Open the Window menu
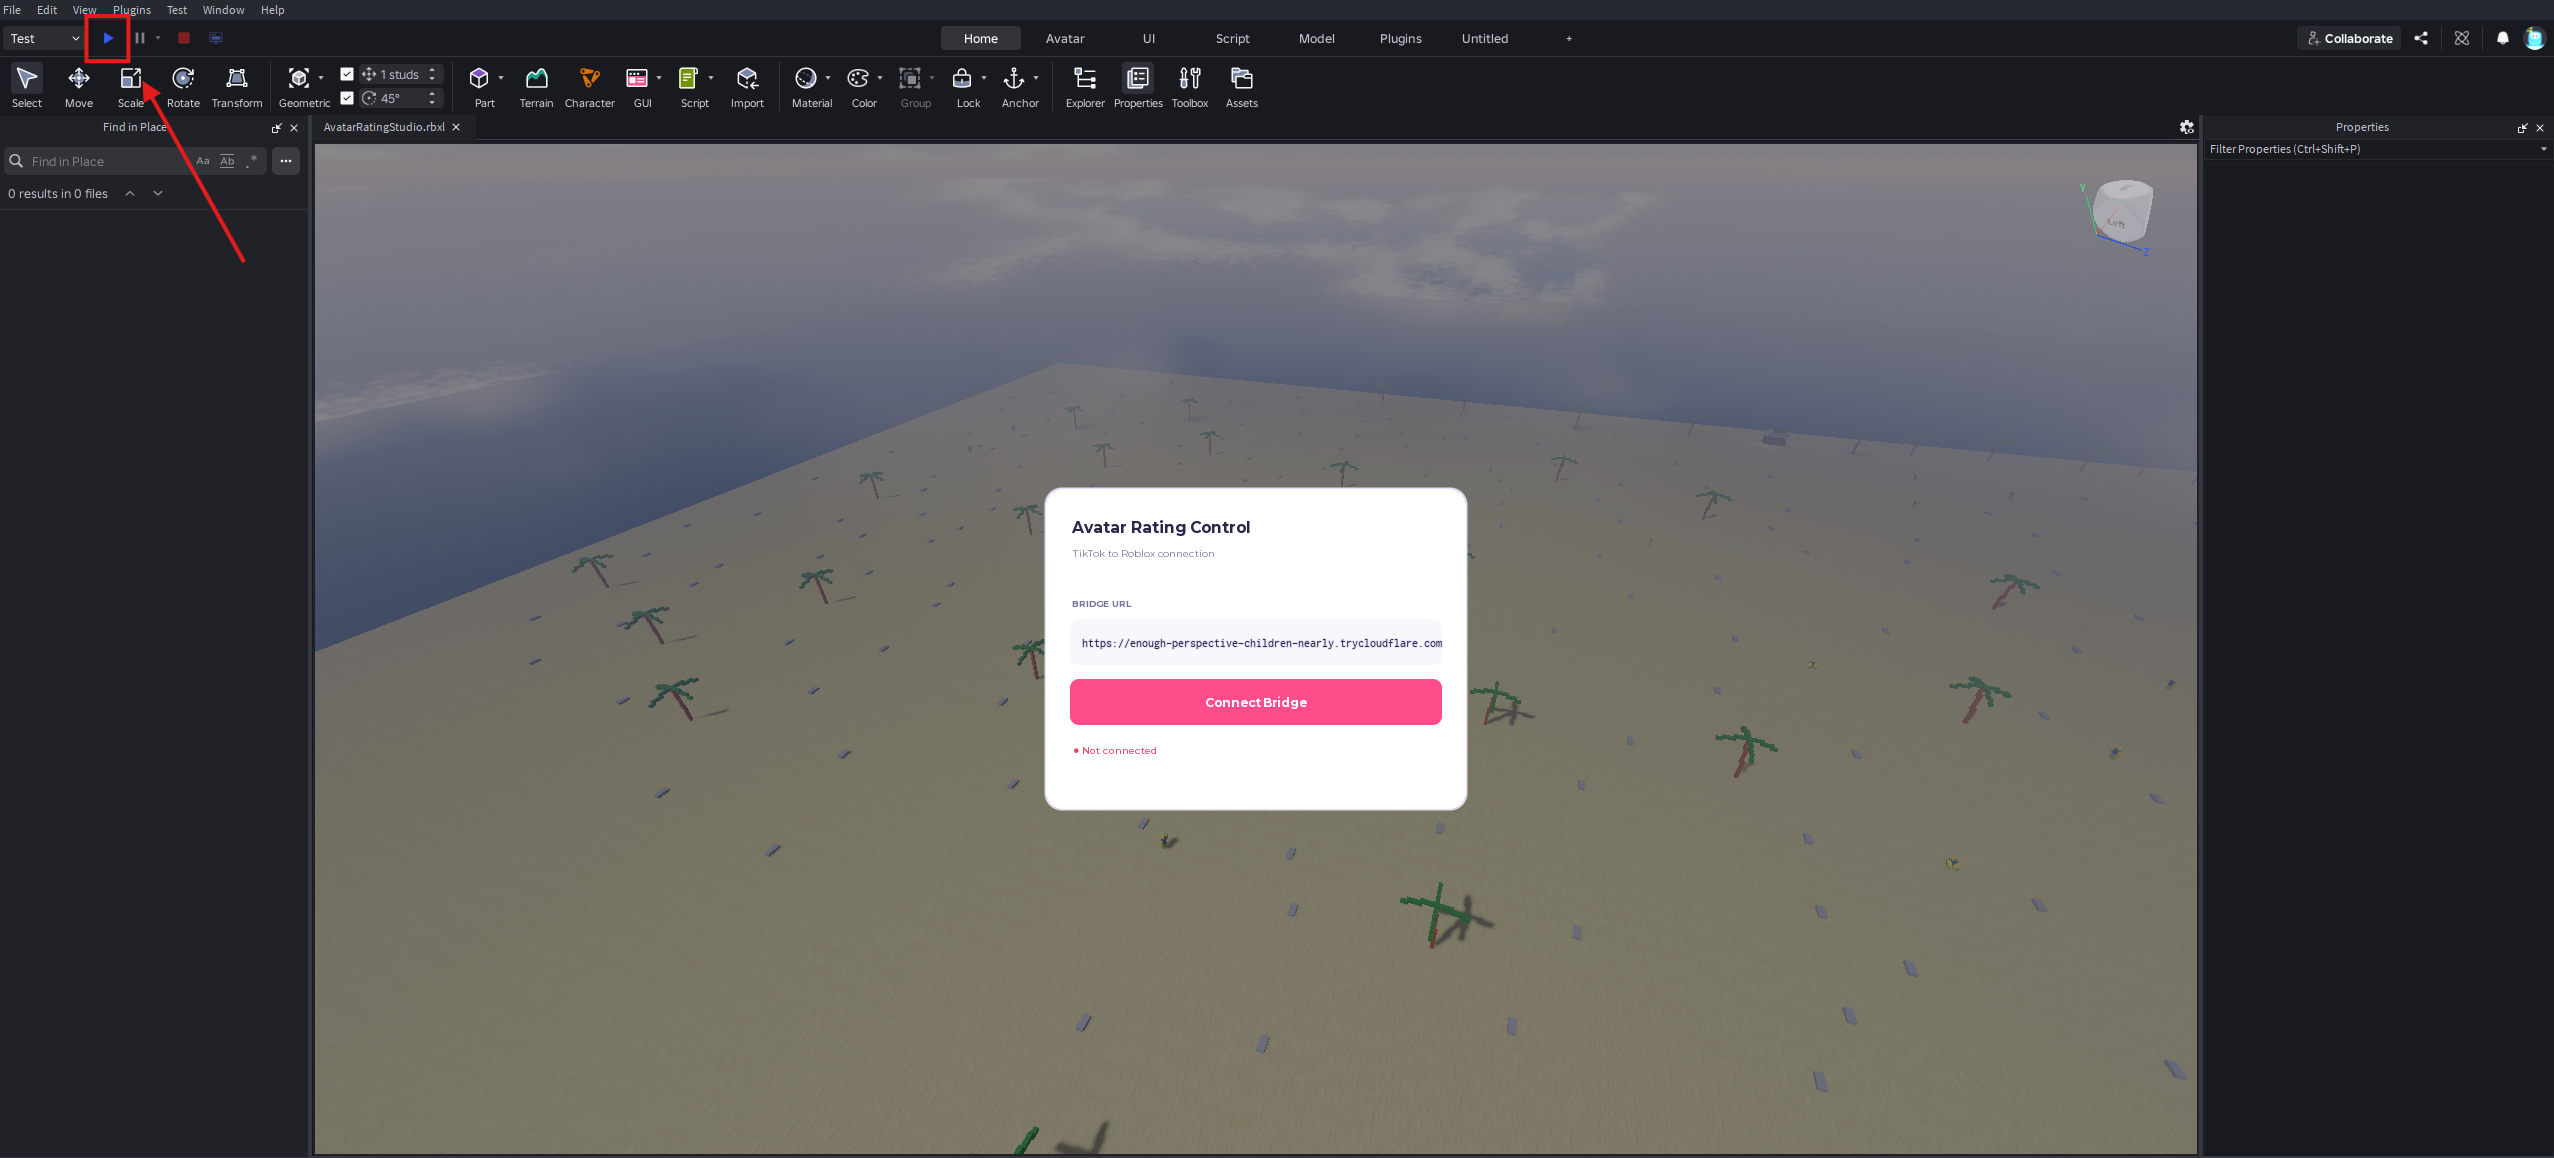This screenshot has width=2554, height=1158. tap(223, 10)
